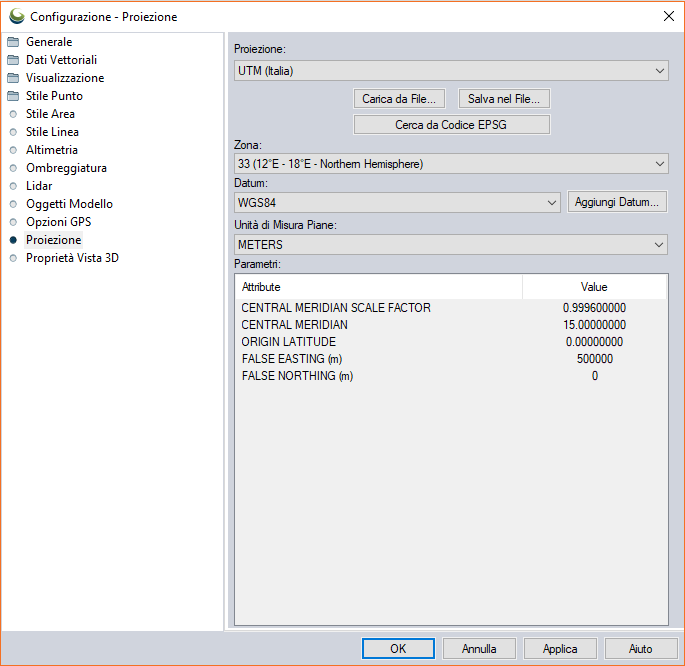Click the Global Mapper logo in title bar
The width and height of the screenshot is (685, 666).
click(x=16, y=16)
